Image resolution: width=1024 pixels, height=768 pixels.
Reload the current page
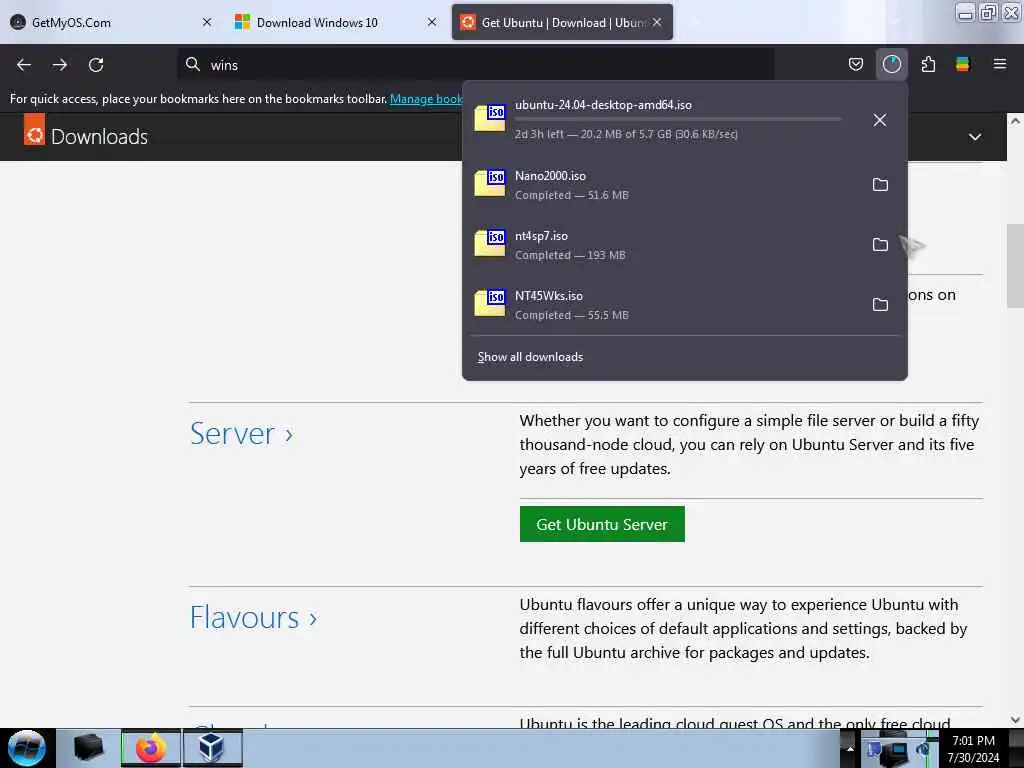96,65
